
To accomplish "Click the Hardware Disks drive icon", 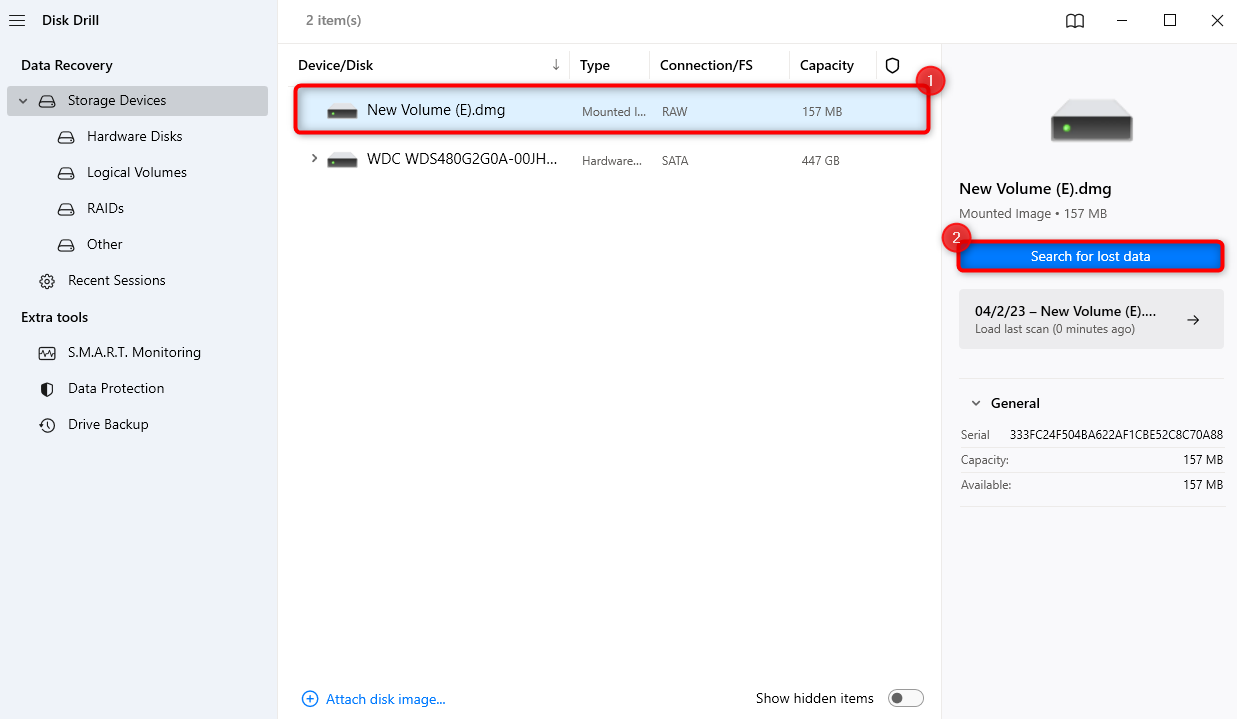I will coord(66,137).
